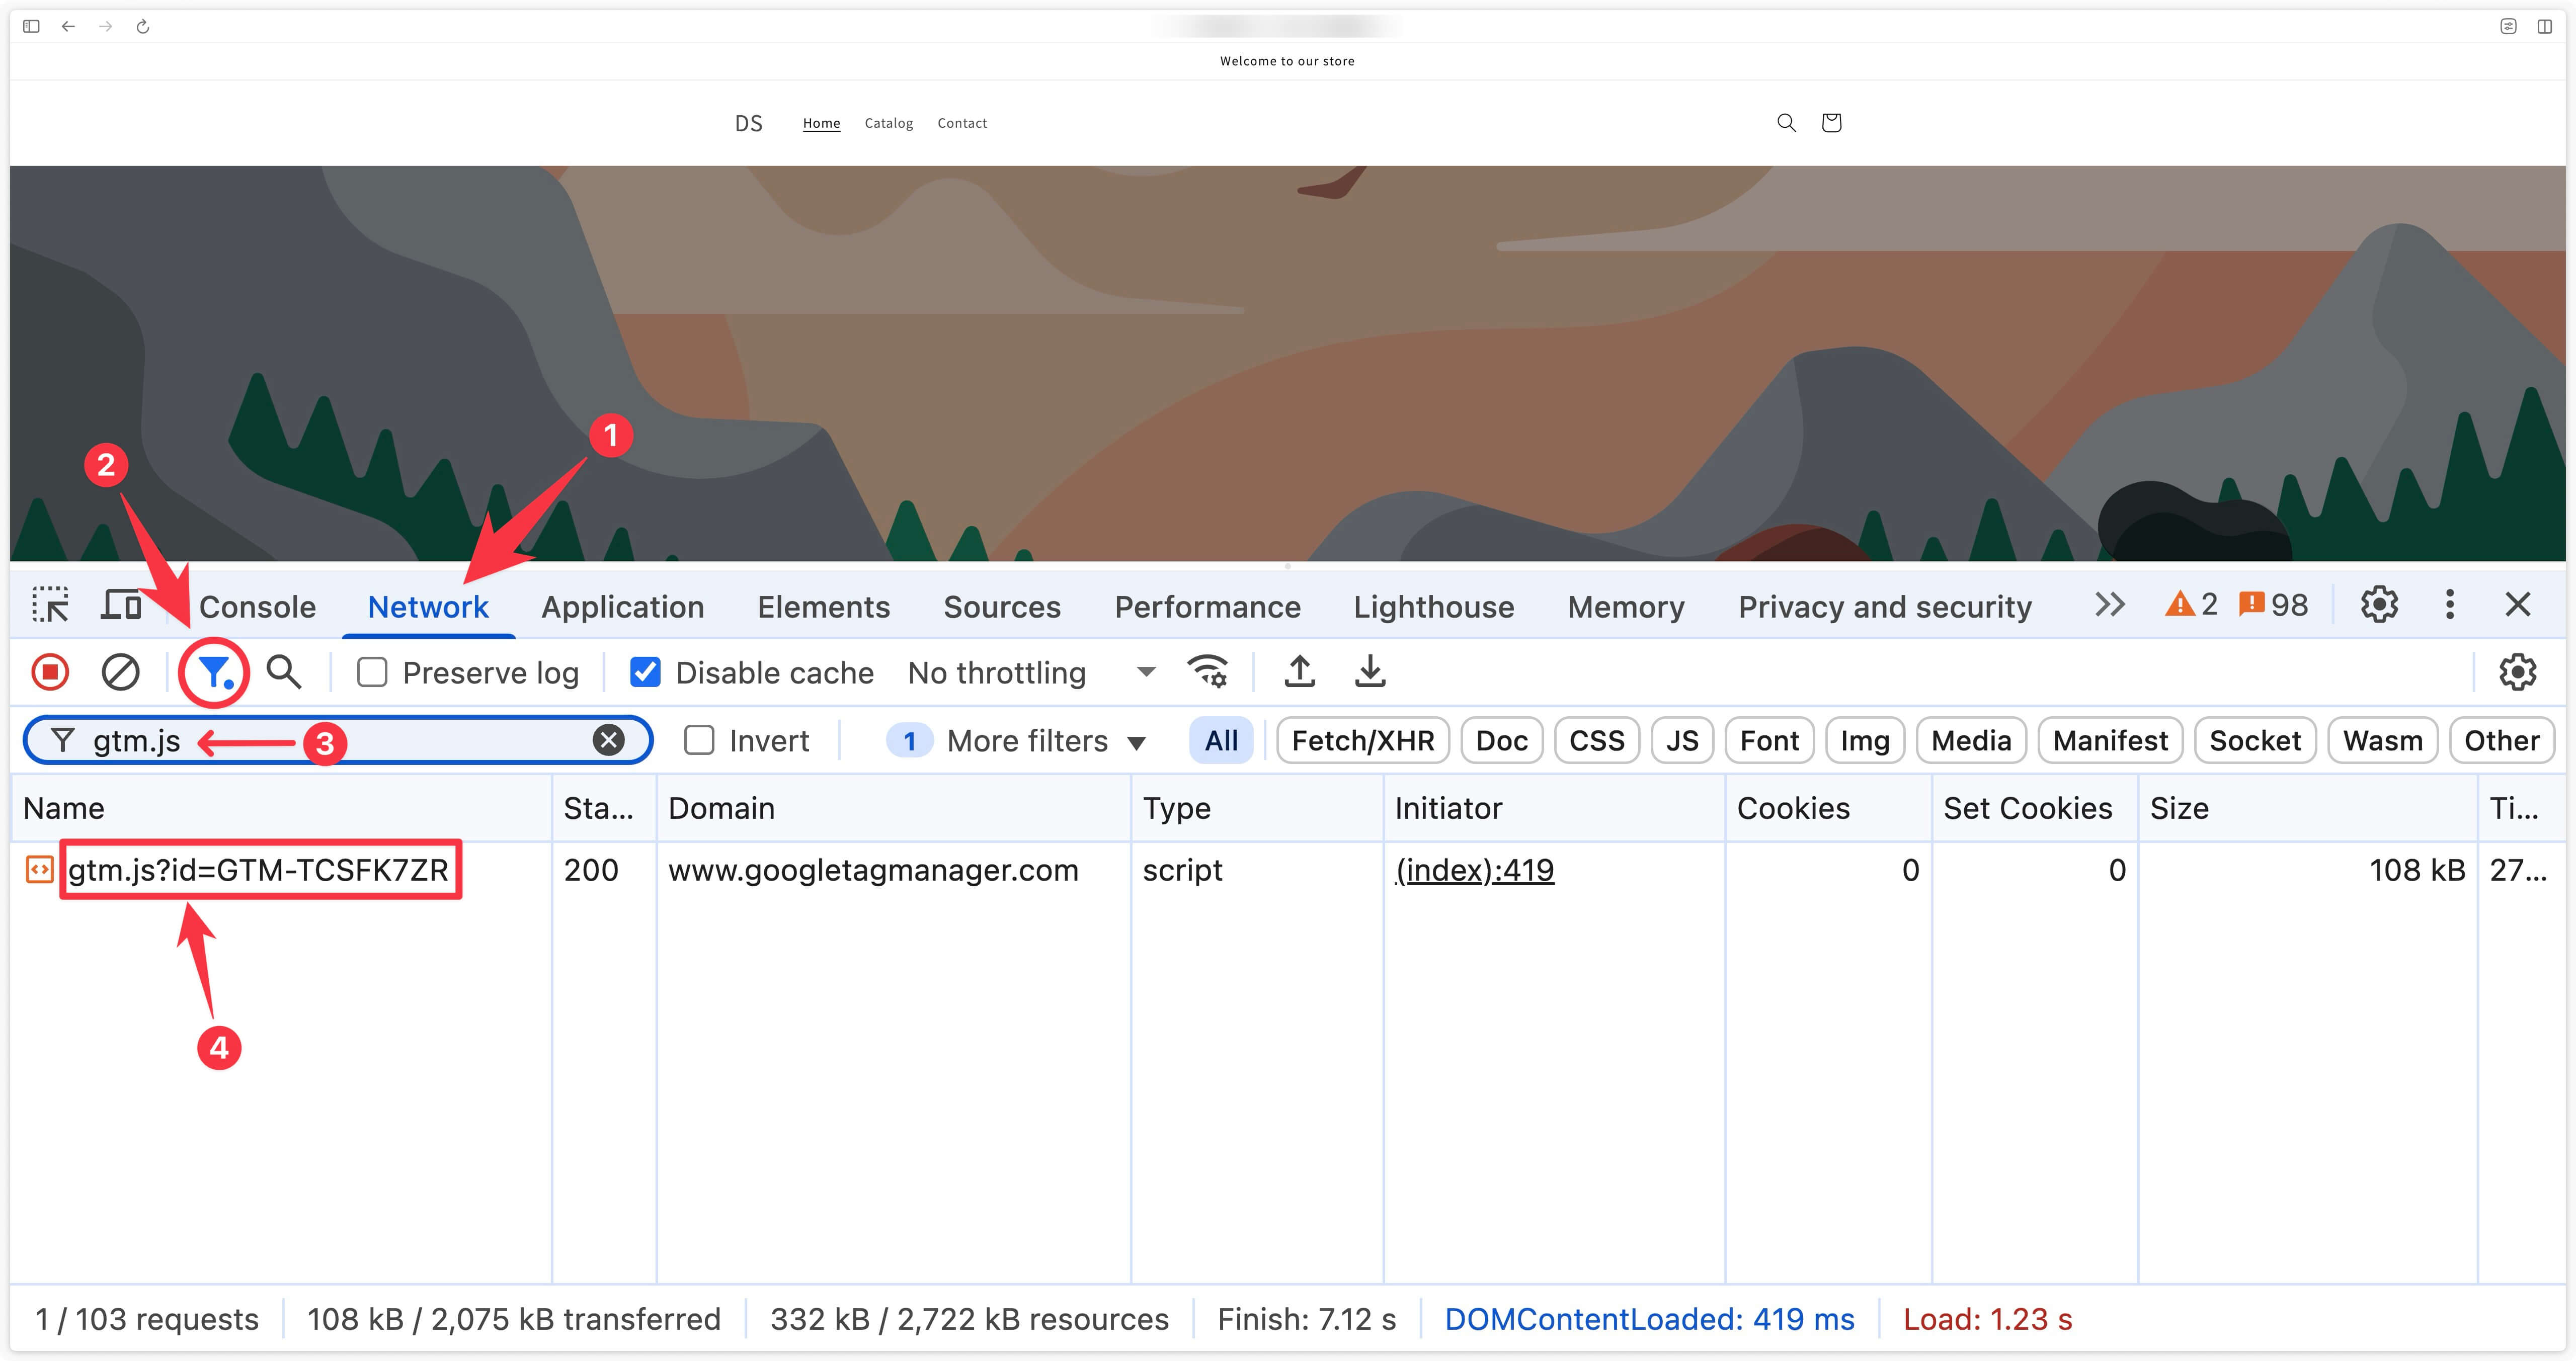This screenshot has height=1361, width=2576.
Task: Click inside the gtm.js filter field
Action: coord(338,740)
